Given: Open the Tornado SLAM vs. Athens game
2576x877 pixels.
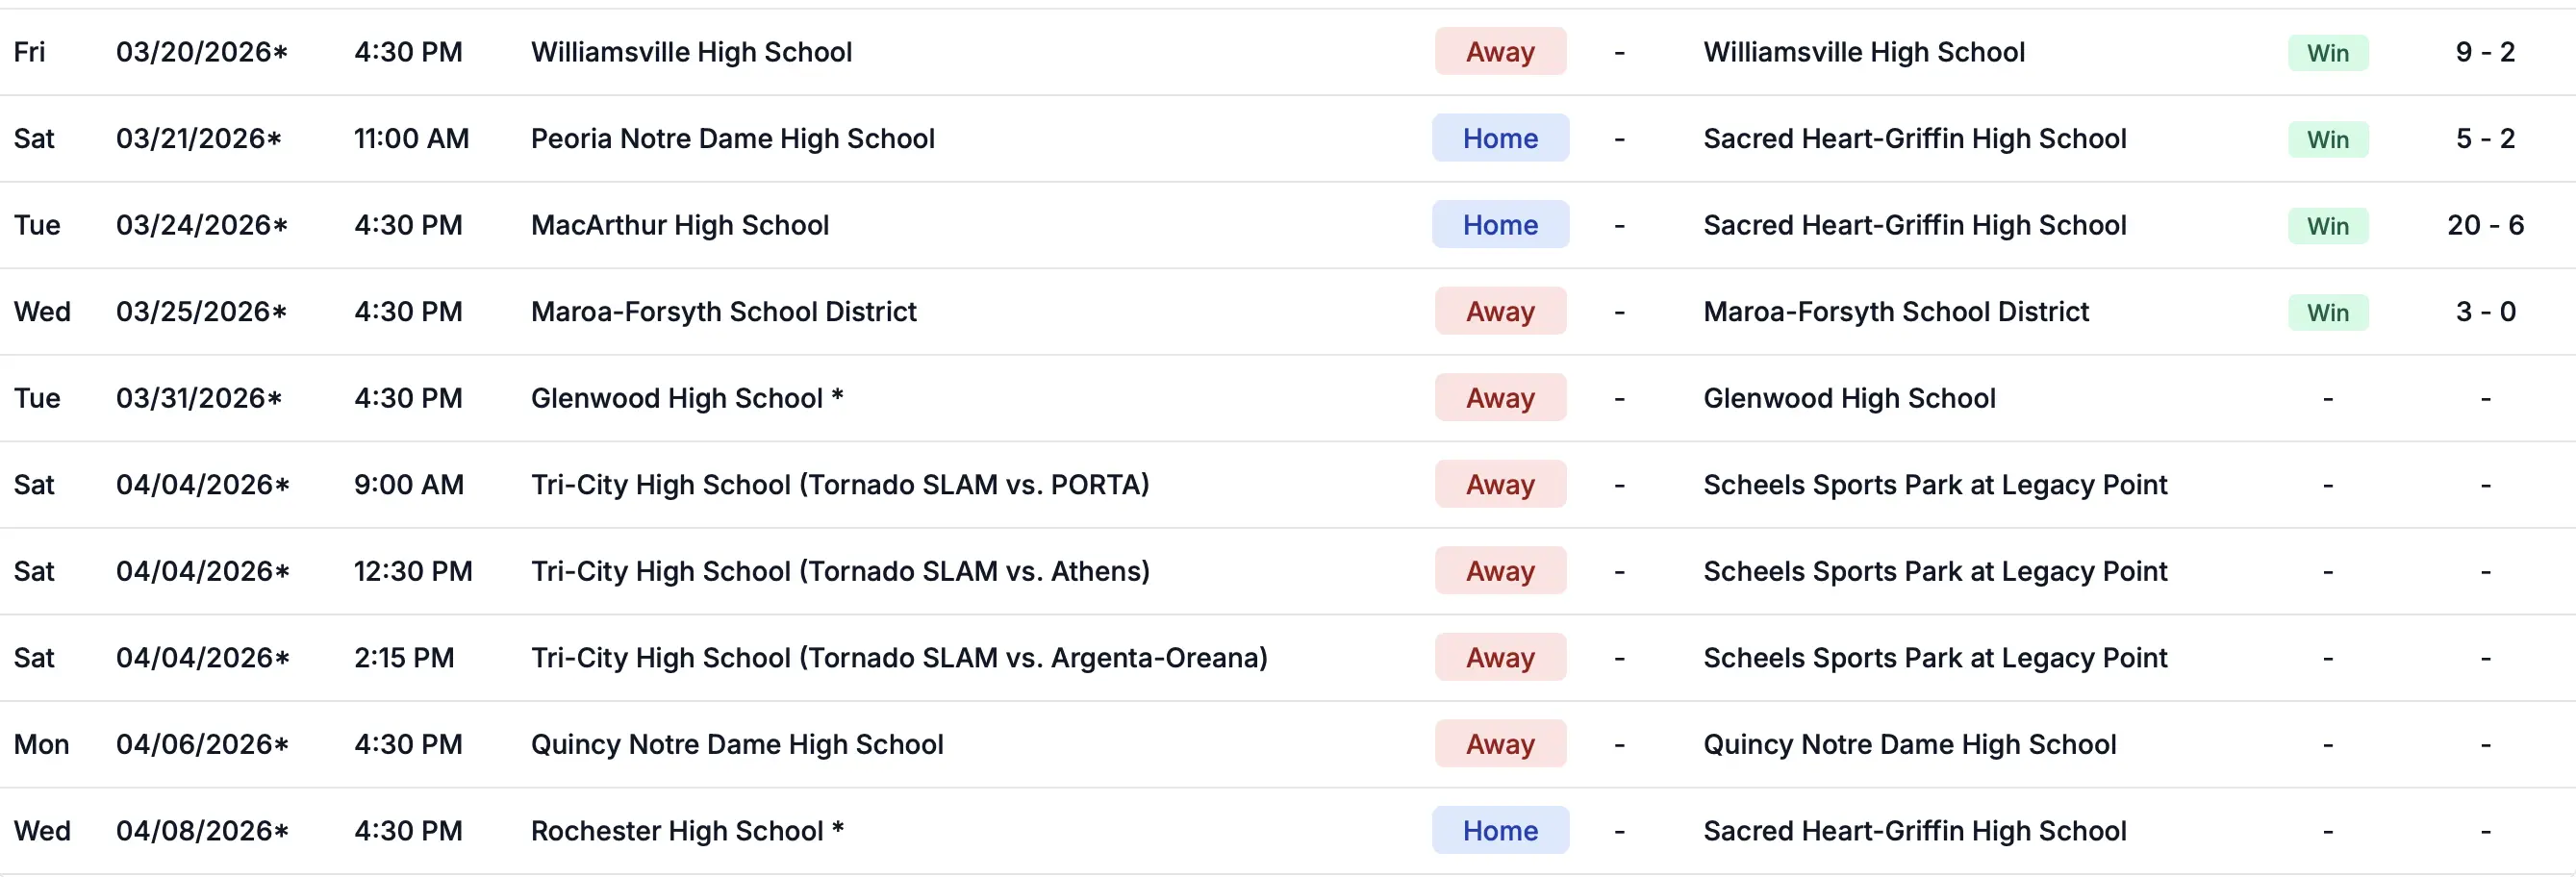Looking at the screenshot, I should pyautogui.click(x=839, y=571).
